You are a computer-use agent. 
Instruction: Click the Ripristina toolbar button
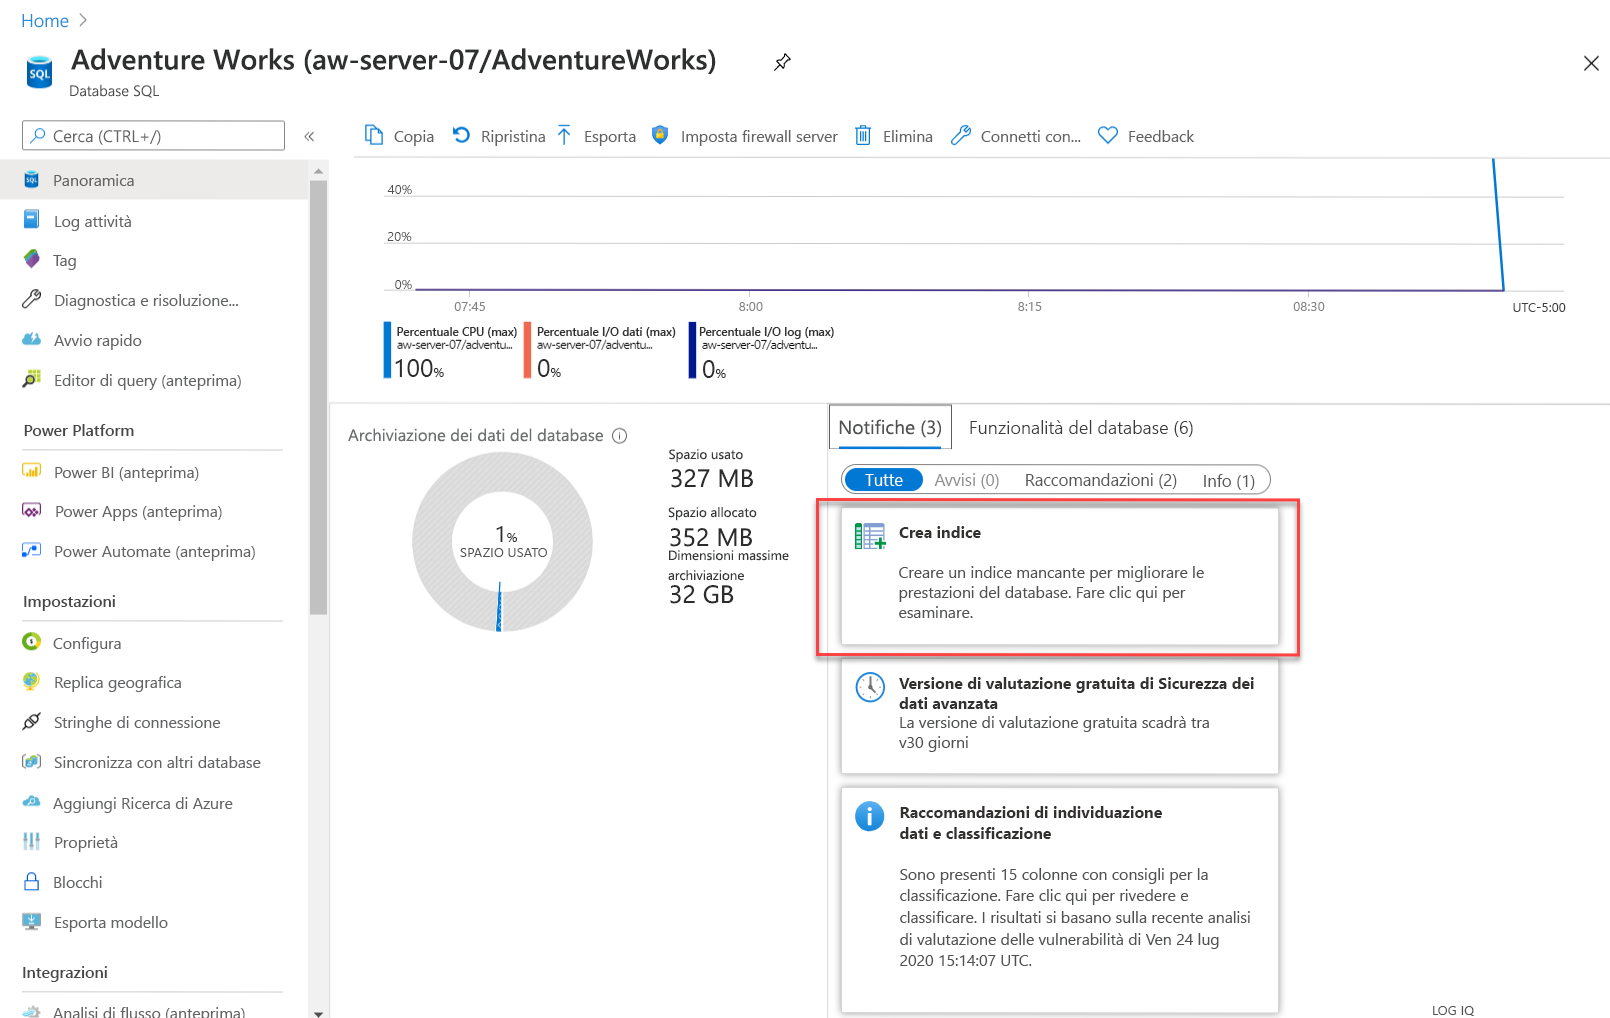(x=499, y=136)
